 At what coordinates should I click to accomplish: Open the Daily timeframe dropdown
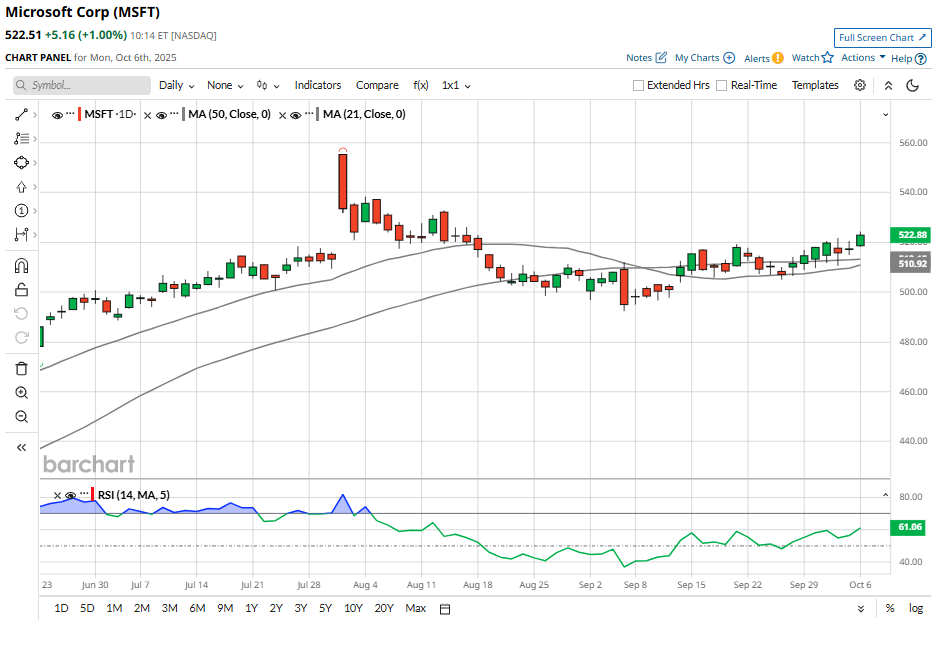coord(176,86)
